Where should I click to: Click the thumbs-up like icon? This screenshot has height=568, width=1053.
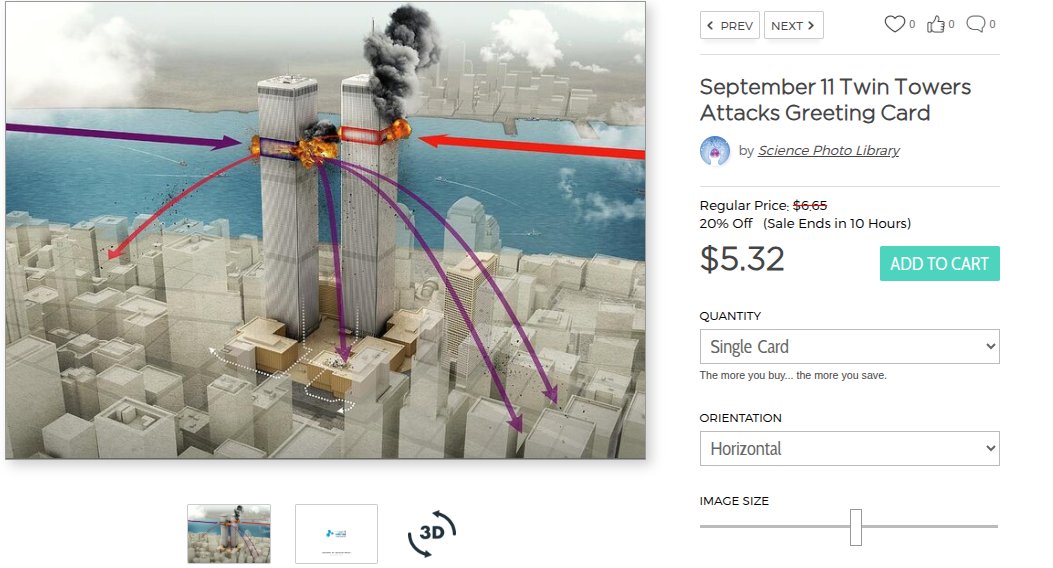(x=935, y=25)
